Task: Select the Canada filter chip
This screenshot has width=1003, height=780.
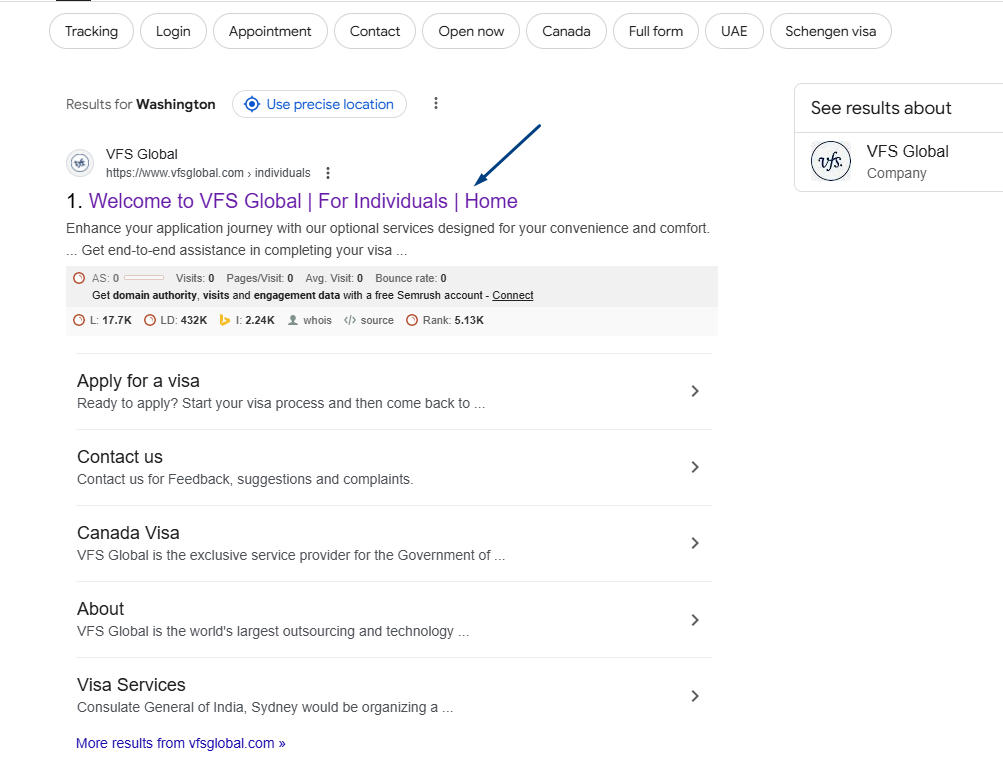Action: pos(566,31)
